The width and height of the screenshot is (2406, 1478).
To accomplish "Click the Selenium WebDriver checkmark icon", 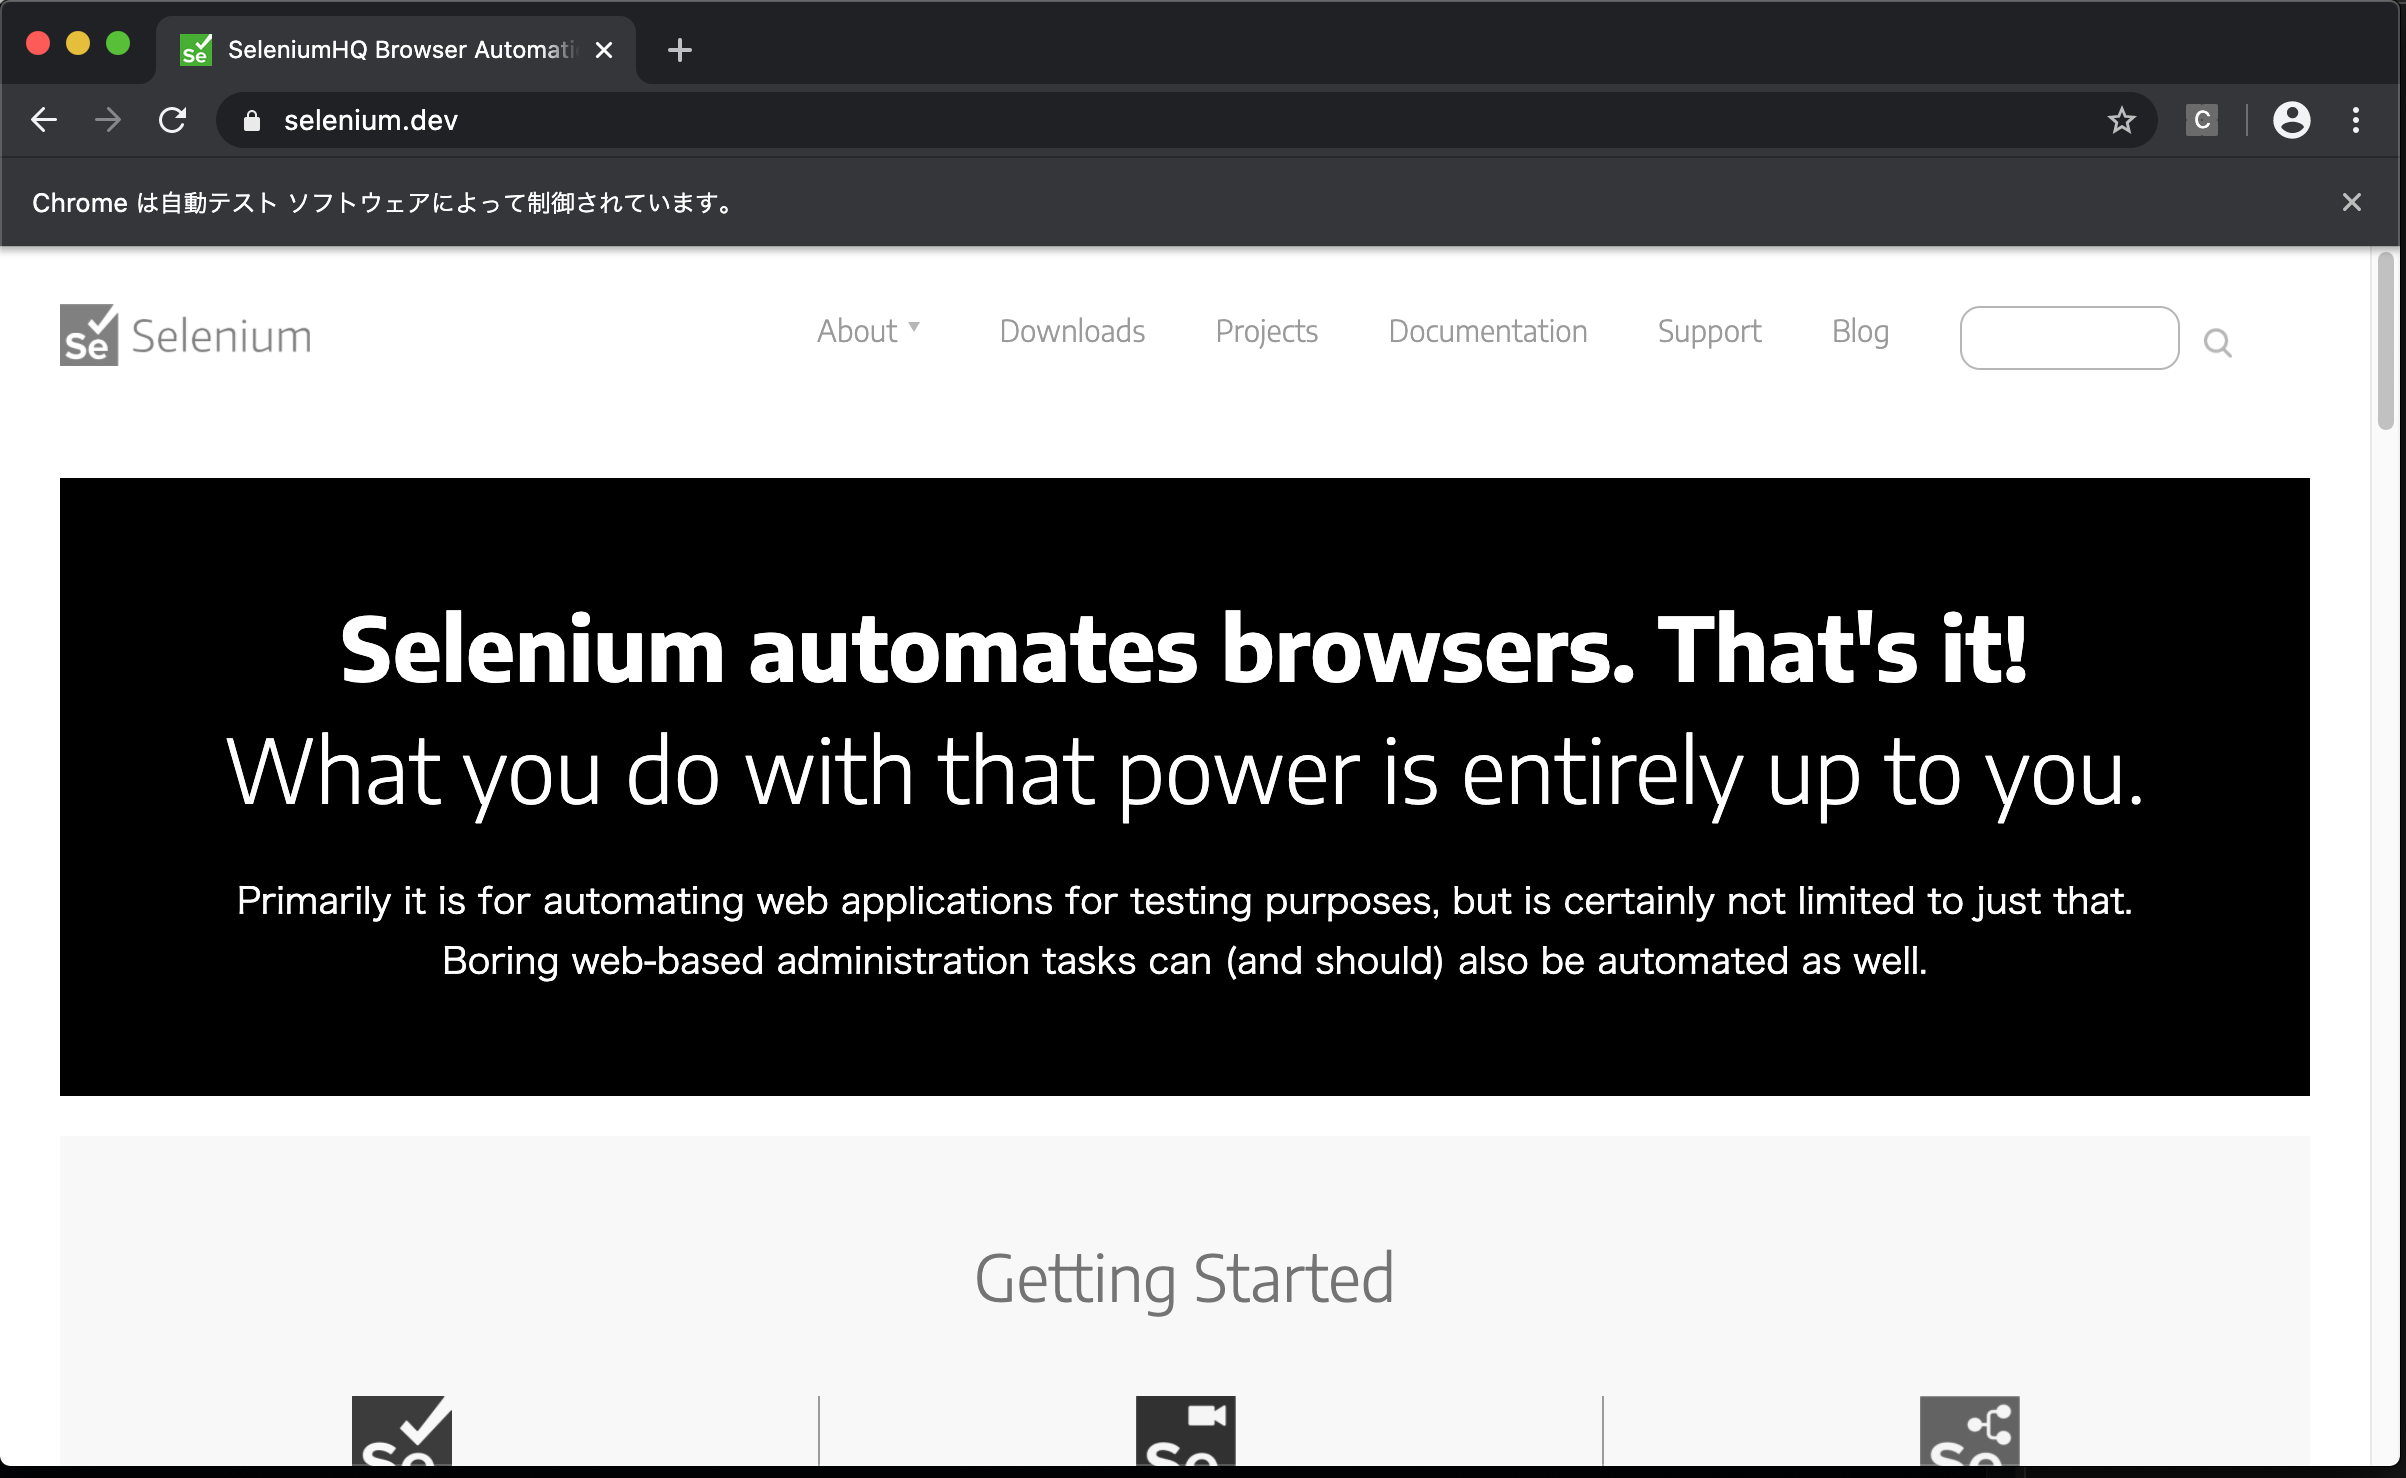I will tap(402, 1430).
